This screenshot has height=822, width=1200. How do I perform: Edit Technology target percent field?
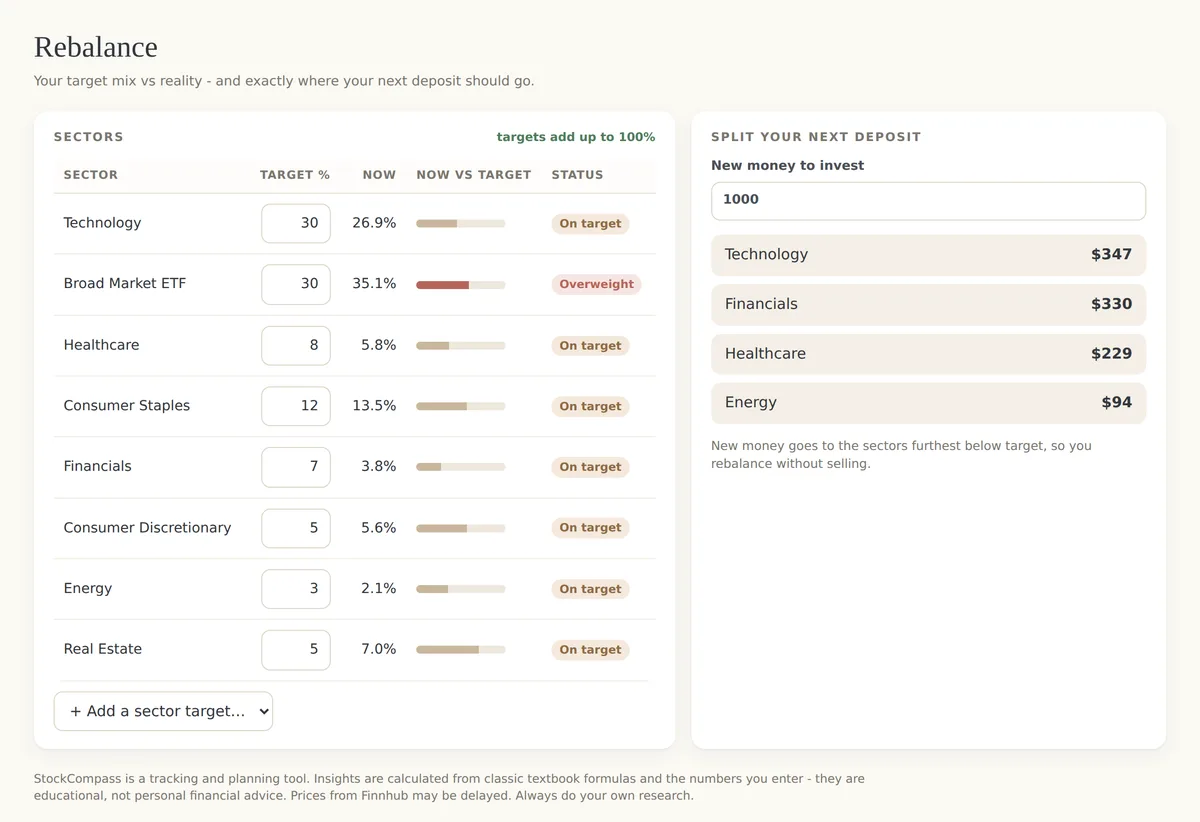[x=296, y=223]
